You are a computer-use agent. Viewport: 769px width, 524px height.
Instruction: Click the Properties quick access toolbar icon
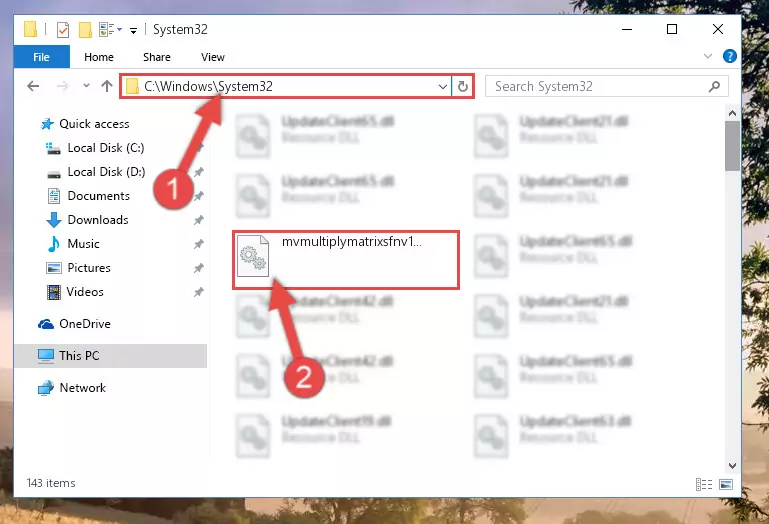tap(63, 30)
